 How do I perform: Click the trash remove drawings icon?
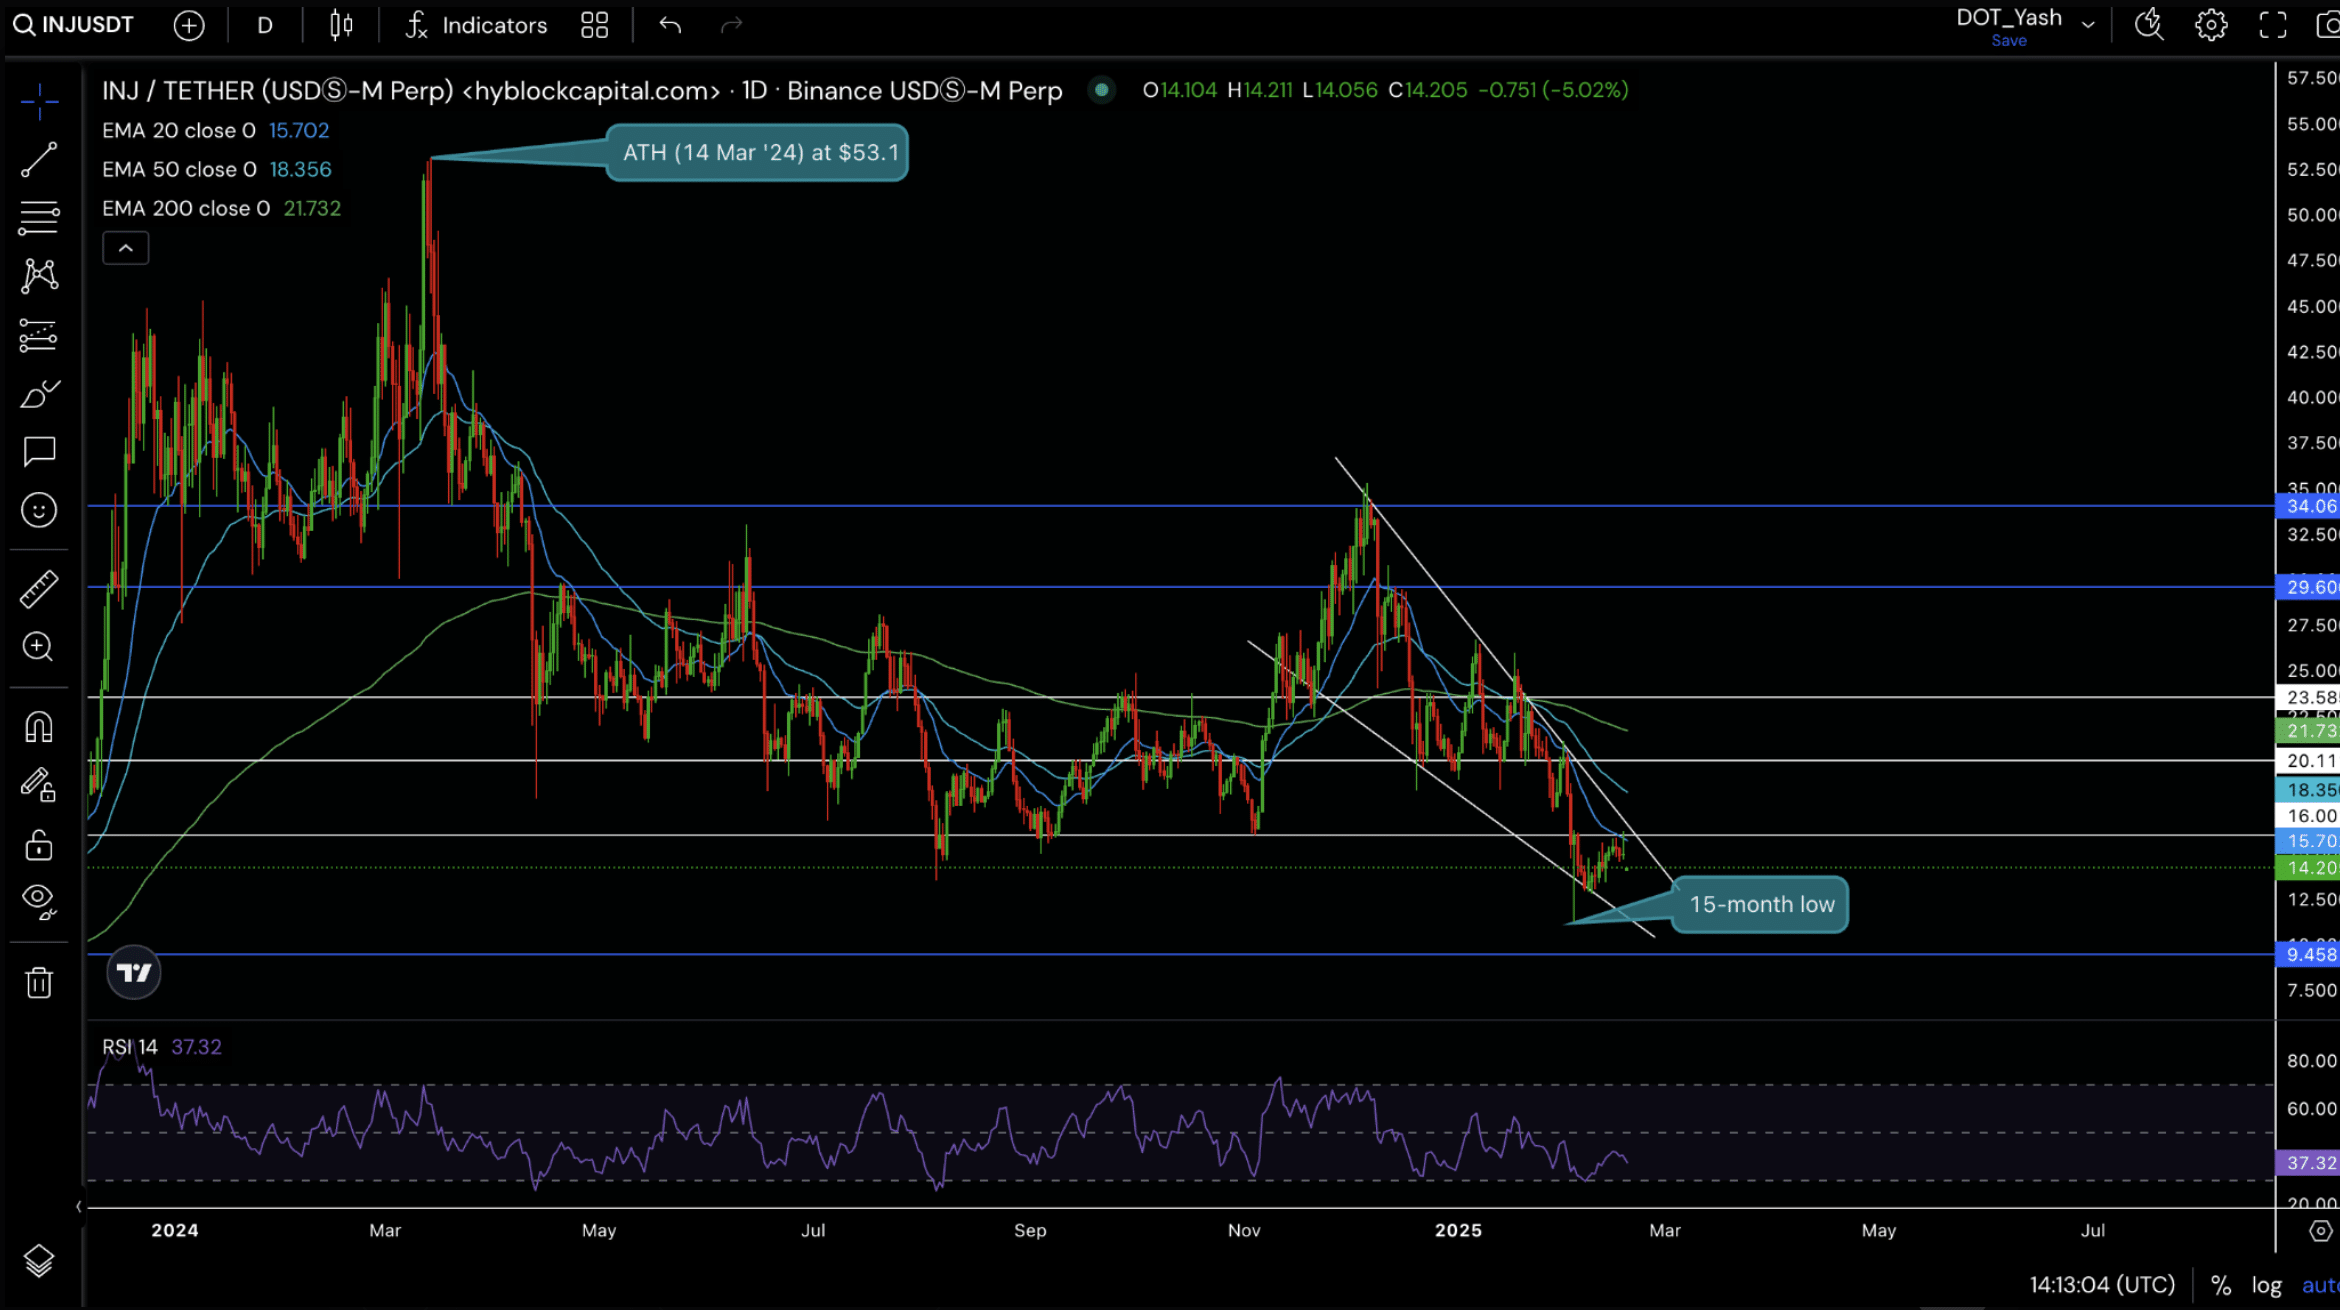tap(39, 983)
